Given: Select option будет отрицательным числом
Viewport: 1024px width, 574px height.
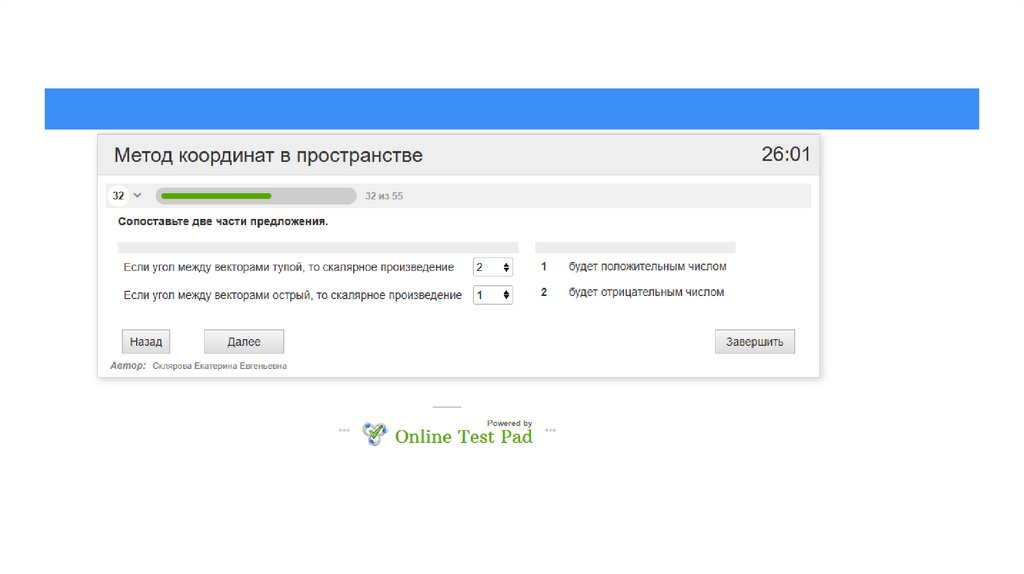Looking at the screenshot, I should [646, 292].
